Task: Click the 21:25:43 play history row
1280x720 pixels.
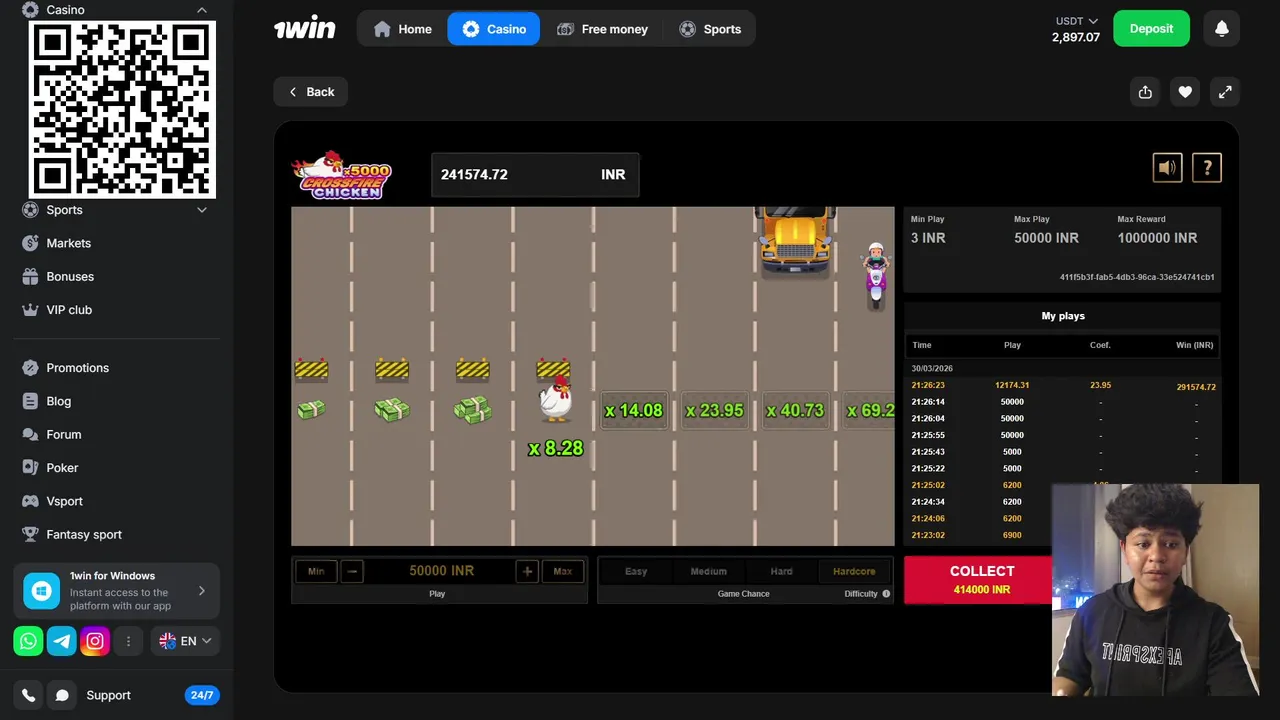Action: (1063, 452)
